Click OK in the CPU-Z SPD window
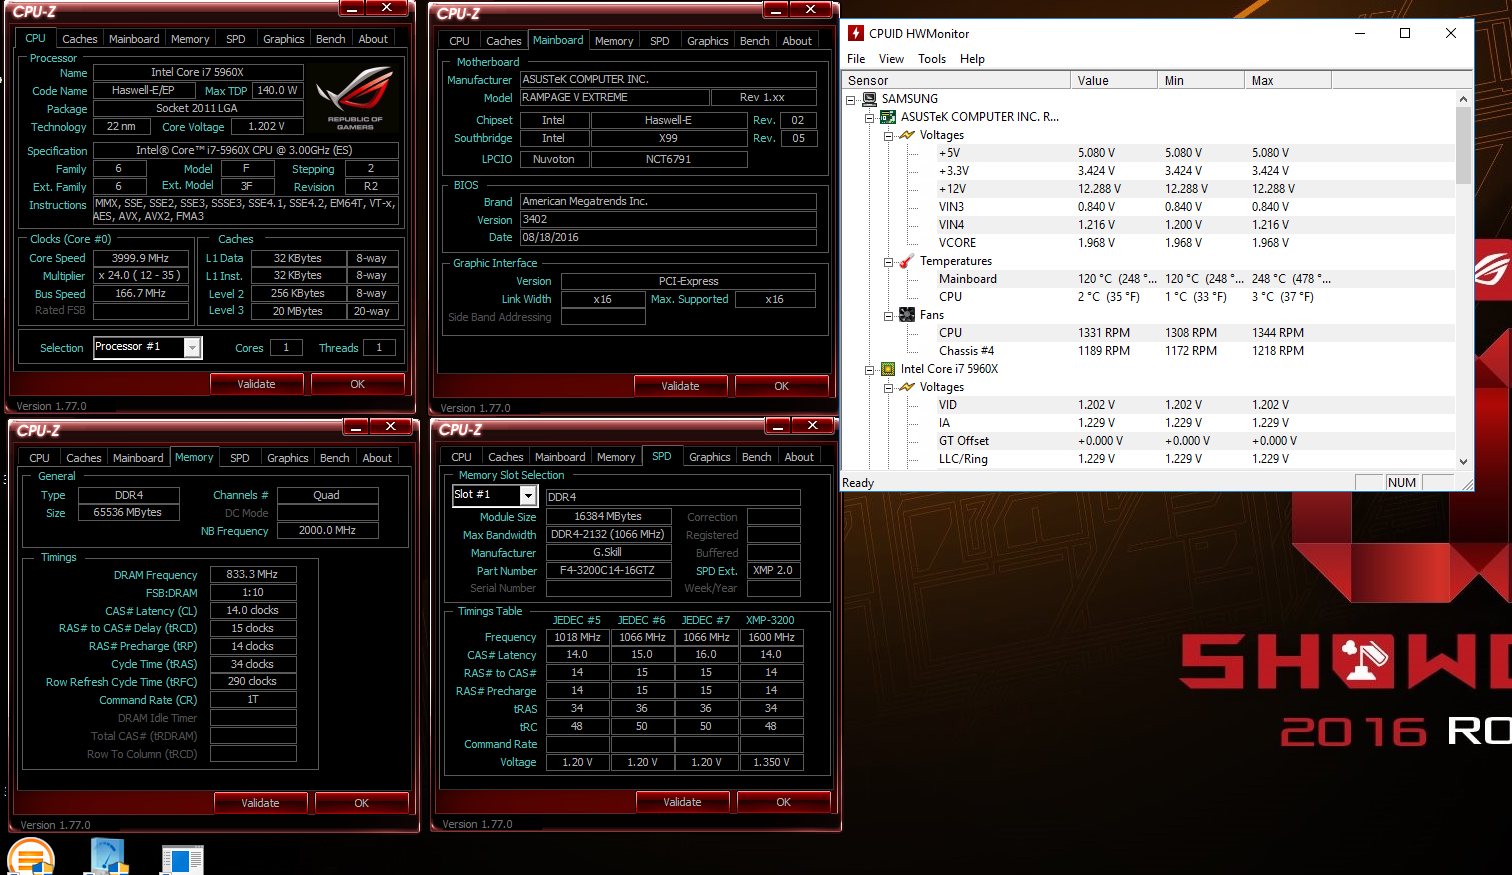 [x=784, y=802]
